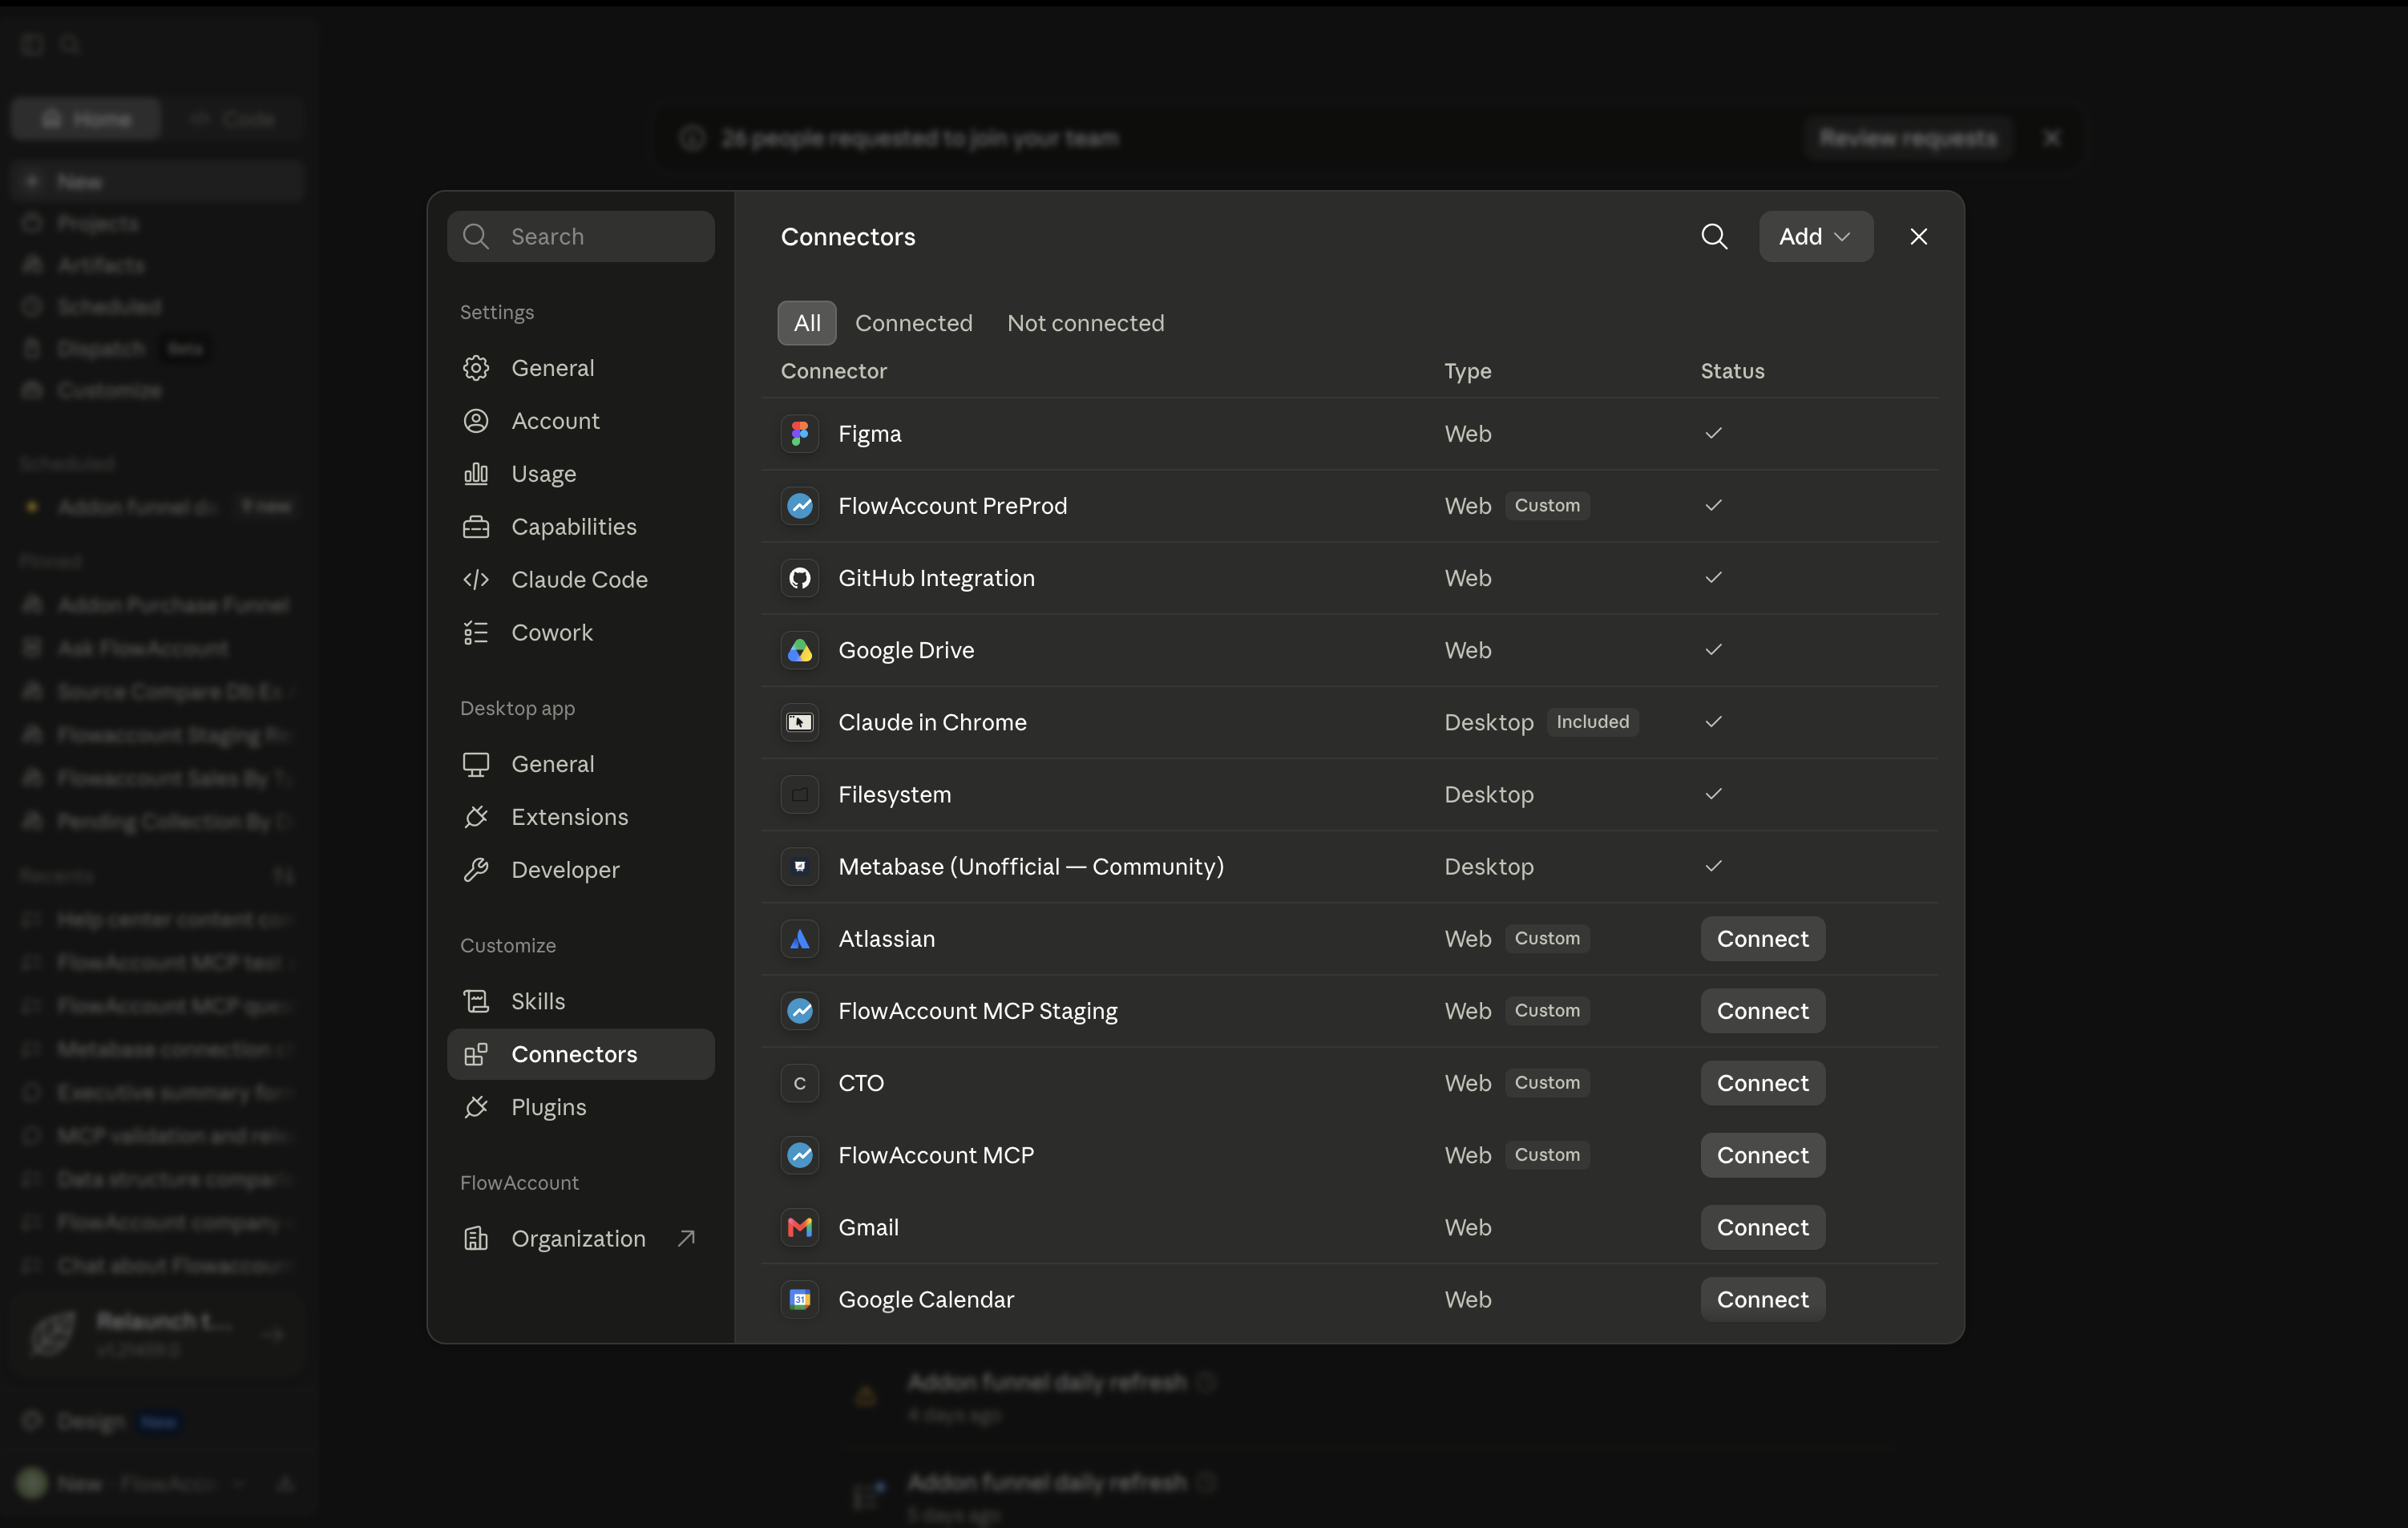Screen dimensions: 2408x1528
Task: Click the FlowAccount MCP connector icon
Action: 799,1155
